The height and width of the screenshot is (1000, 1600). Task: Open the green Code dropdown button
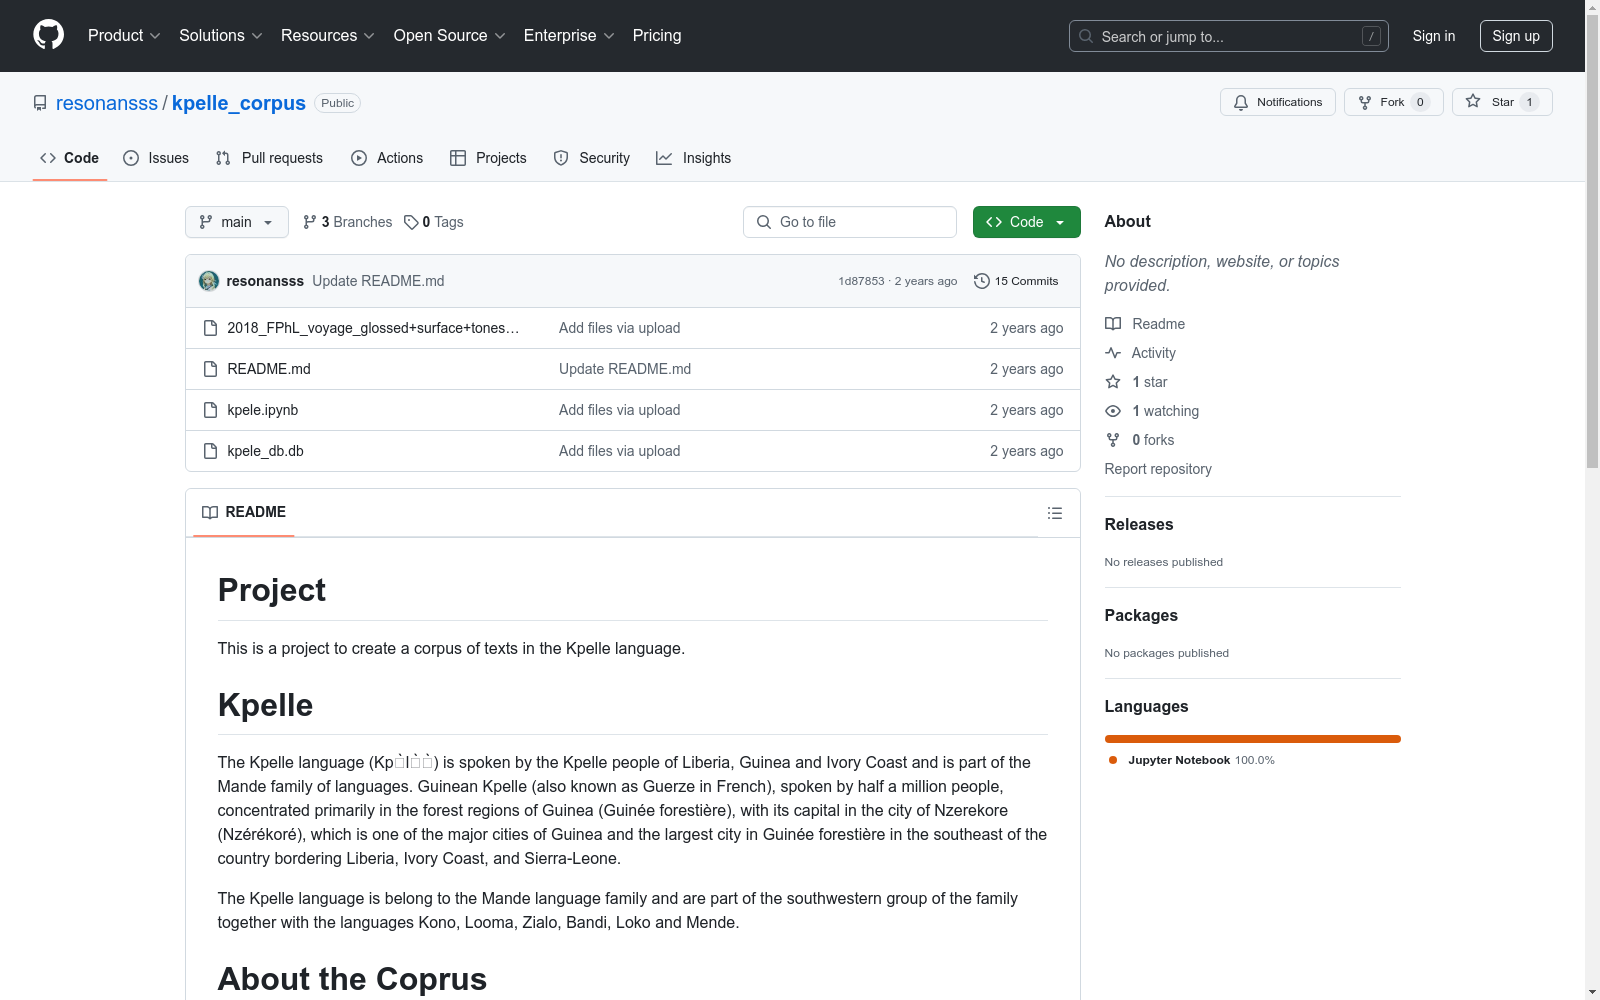coord(1026,222)
